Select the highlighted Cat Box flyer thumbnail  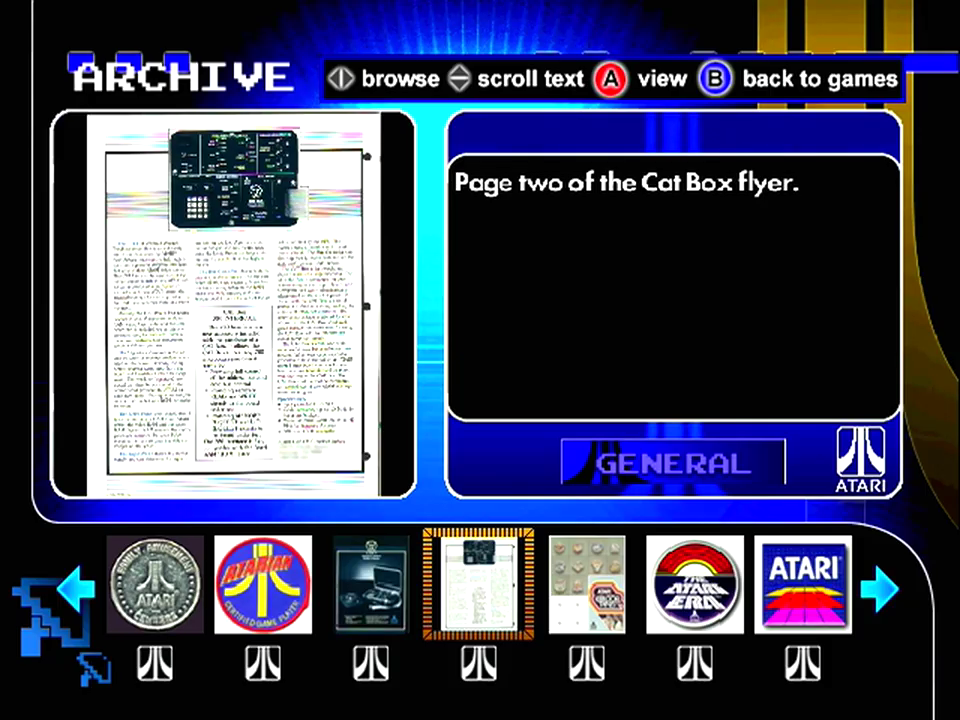478,584
